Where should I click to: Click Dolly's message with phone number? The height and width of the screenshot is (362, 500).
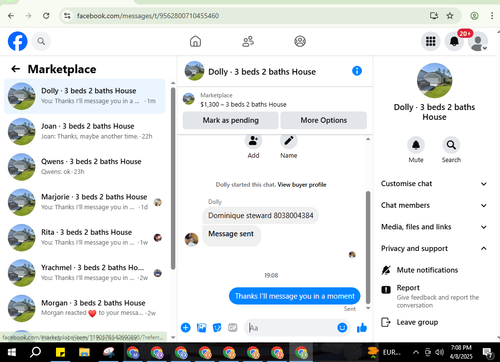pyautogui.click(x=261, y=216)
